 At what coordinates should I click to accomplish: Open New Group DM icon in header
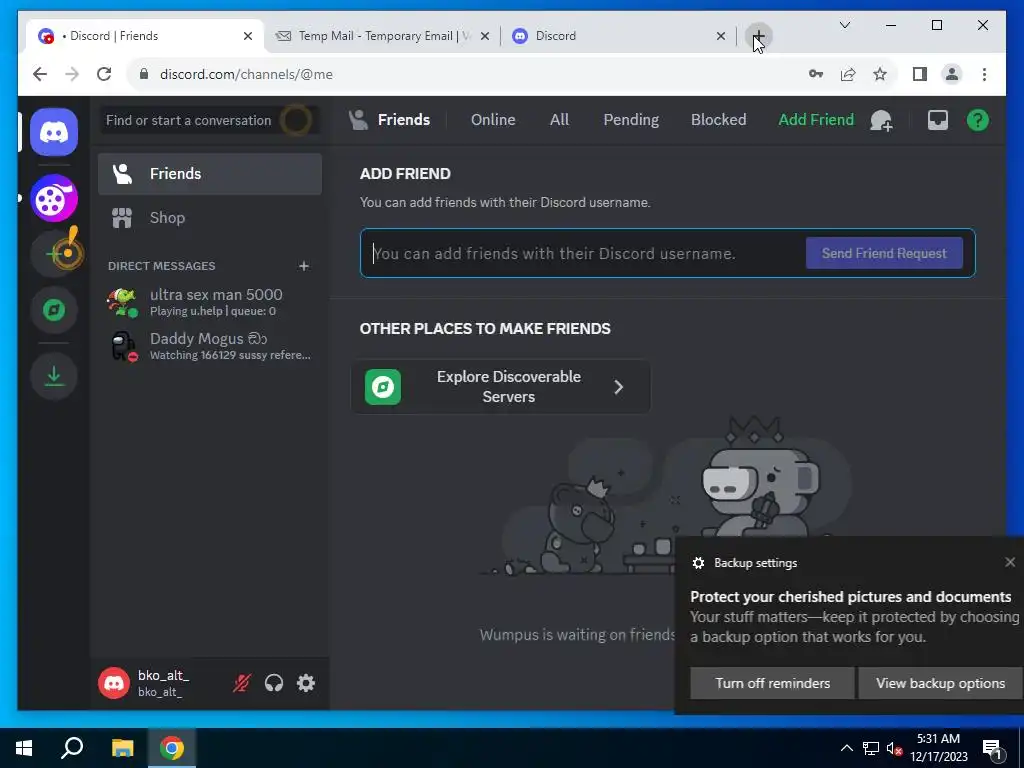(x=881, y=120)
